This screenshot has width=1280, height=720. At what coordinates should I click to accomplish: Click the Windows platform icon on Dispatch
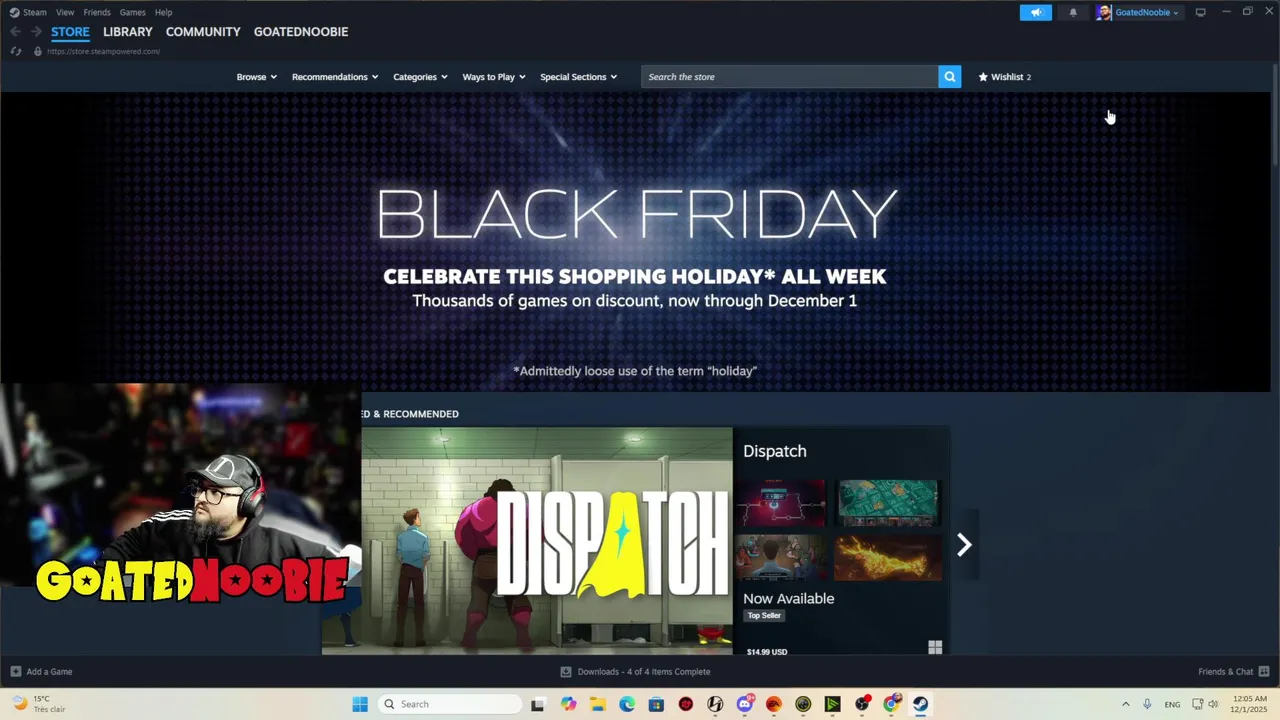click(x=935, y=648)
